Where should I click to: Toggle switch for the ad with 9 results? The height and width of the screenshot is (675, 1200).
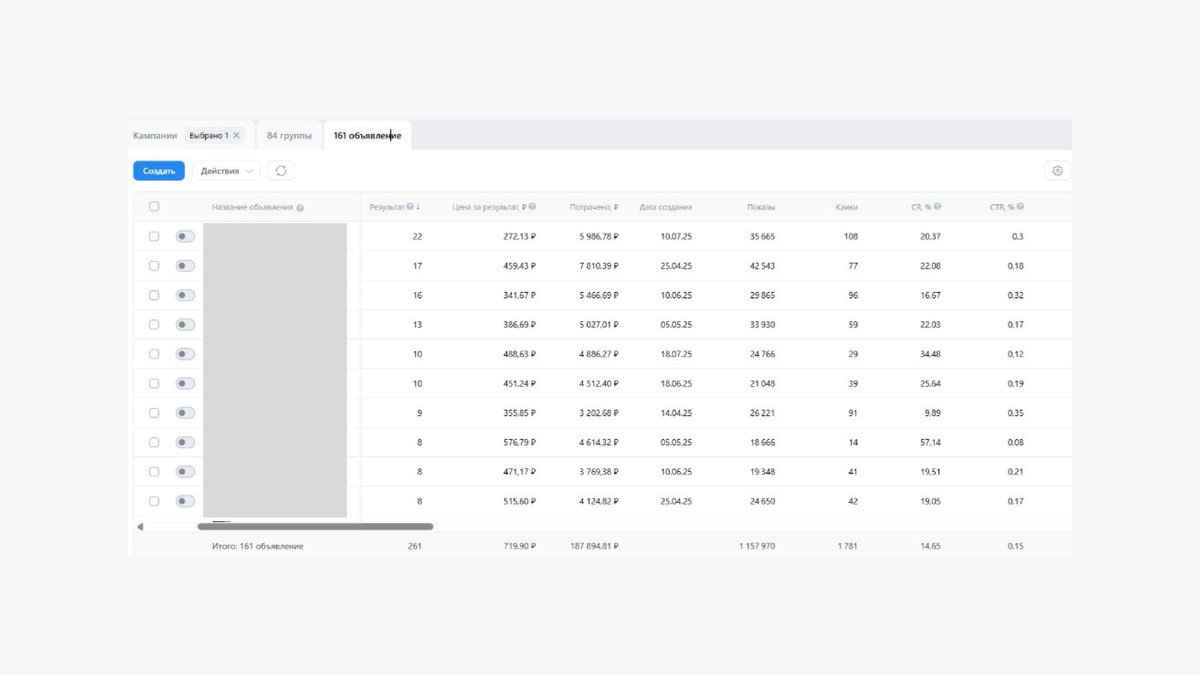coord(185,413)
